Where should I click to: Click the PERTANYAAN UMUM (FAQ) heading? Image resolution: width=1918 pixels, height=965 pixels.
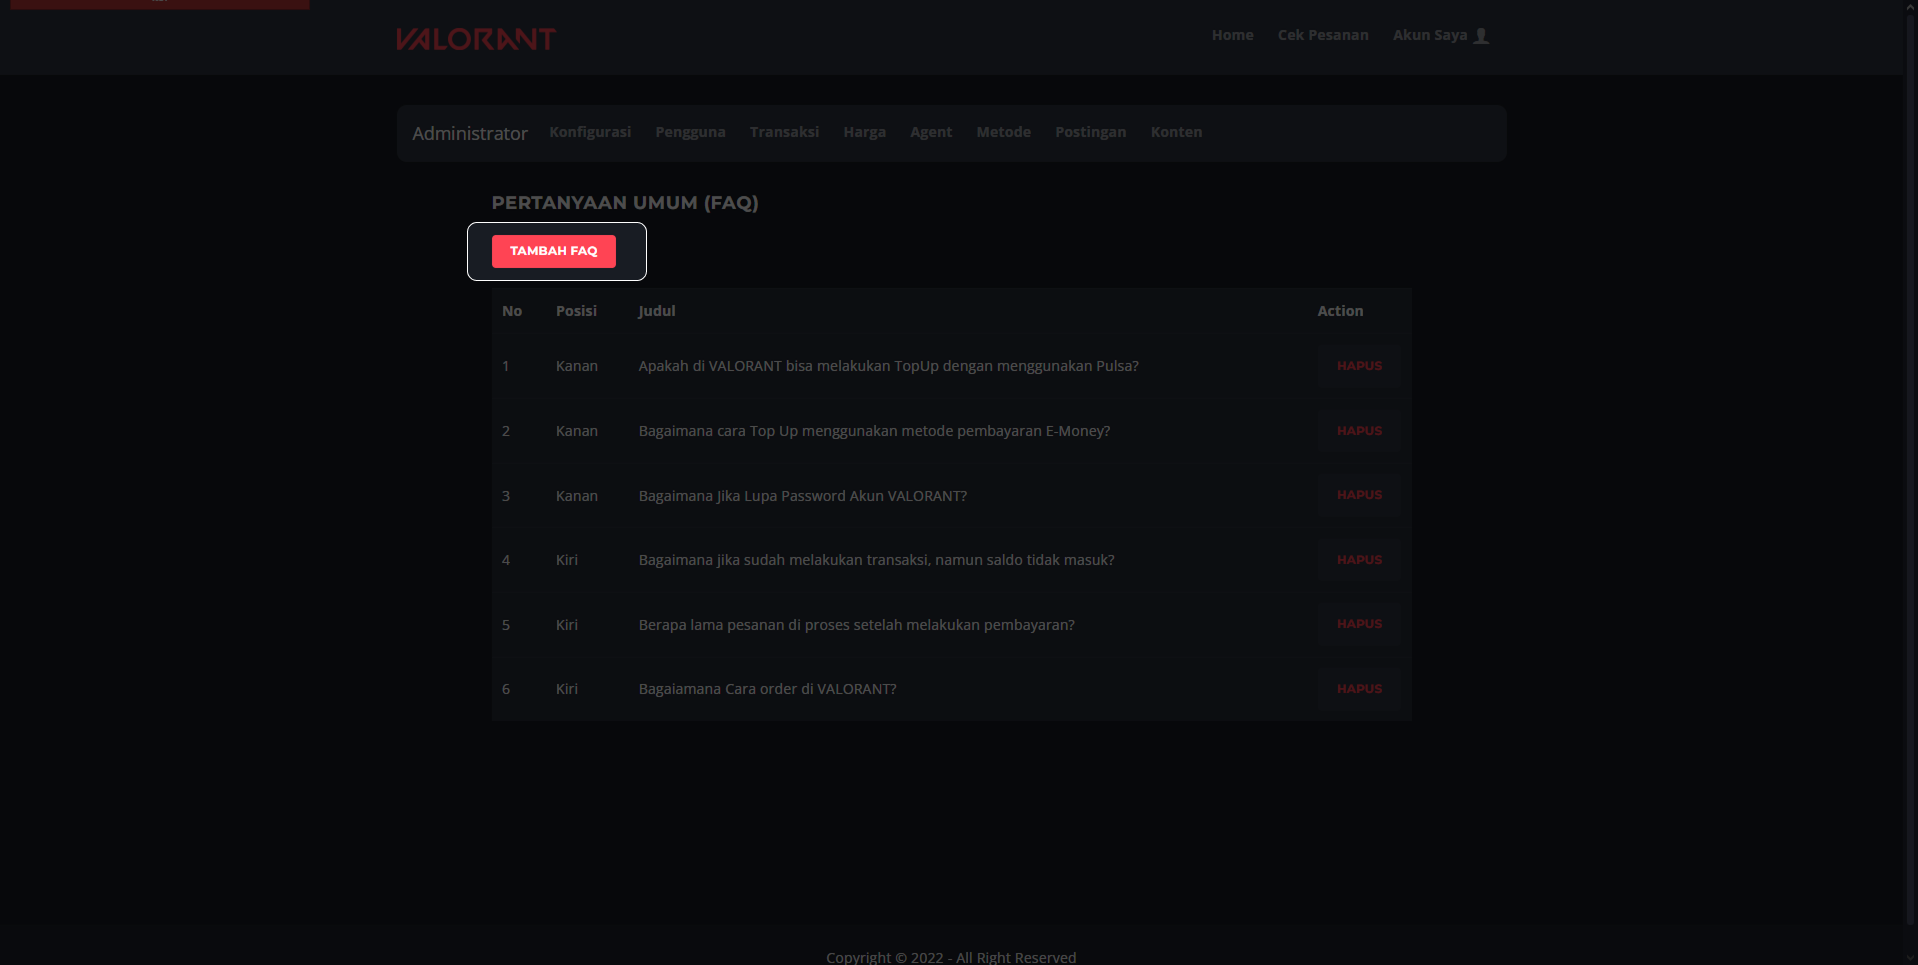pos(625,203)
